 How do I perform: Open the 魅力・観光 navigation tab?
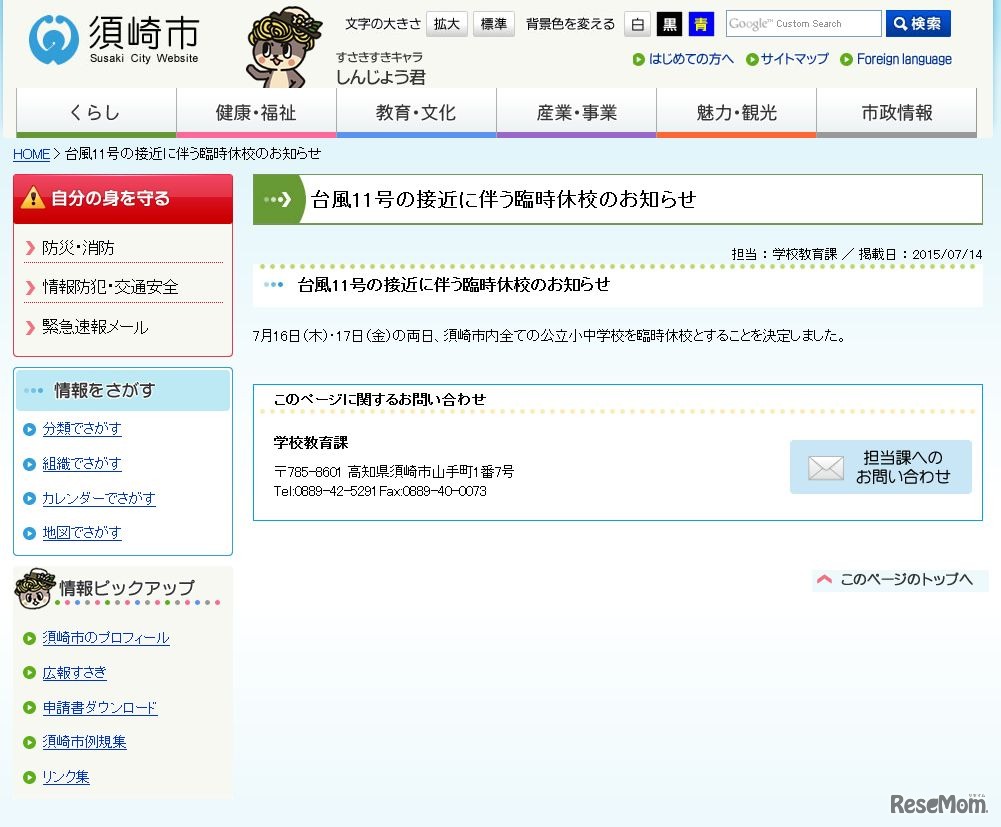tap(737, 113)
